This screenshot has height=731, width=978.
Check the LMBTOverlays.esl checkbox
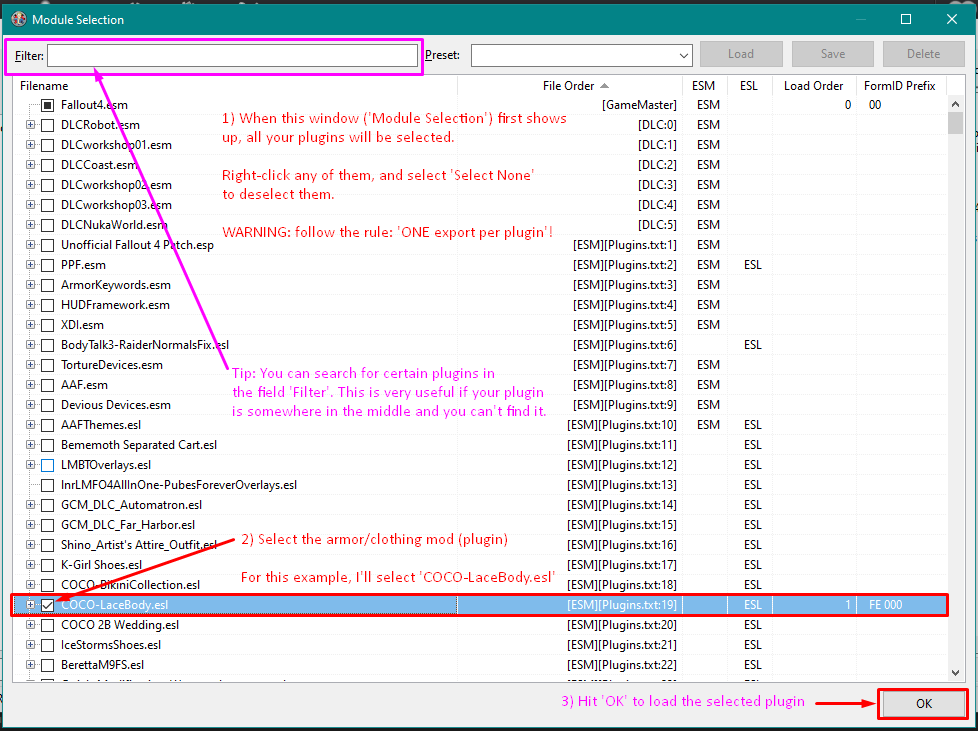(x=47, y=465)
